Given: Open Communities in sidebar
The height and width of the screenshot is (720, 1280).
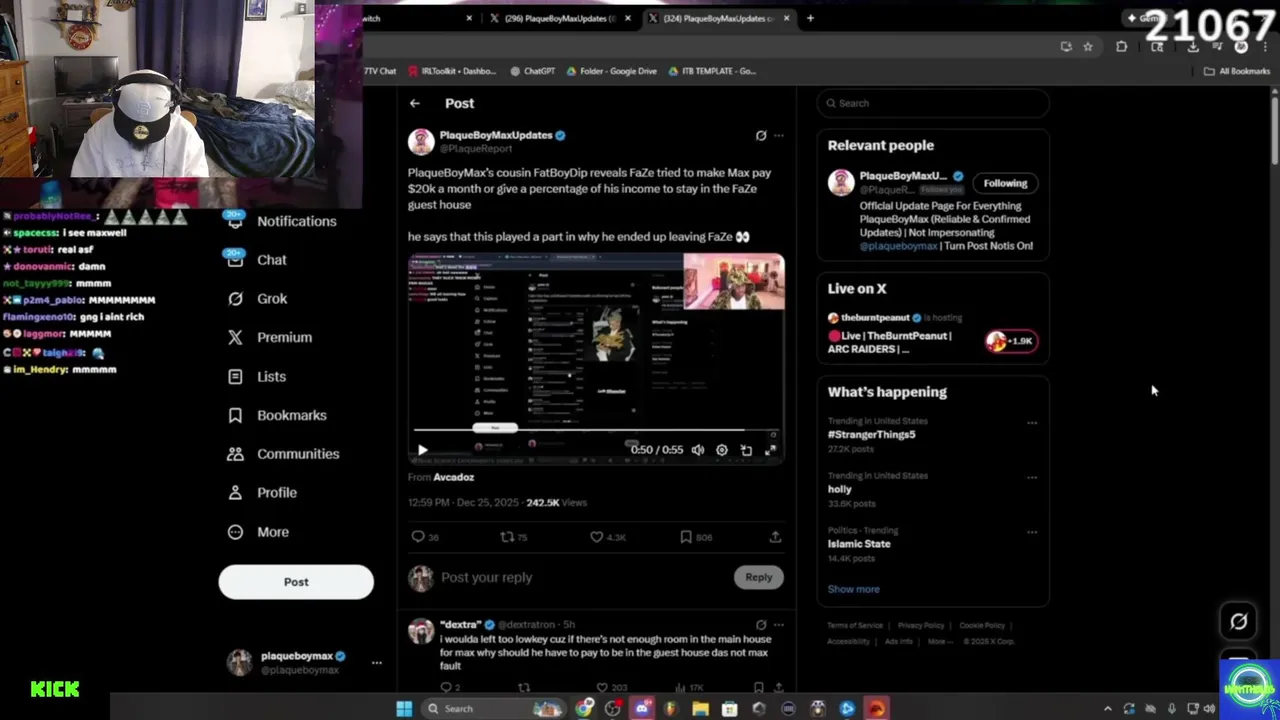Looking at the screenshot, I should tap(284, 454).
